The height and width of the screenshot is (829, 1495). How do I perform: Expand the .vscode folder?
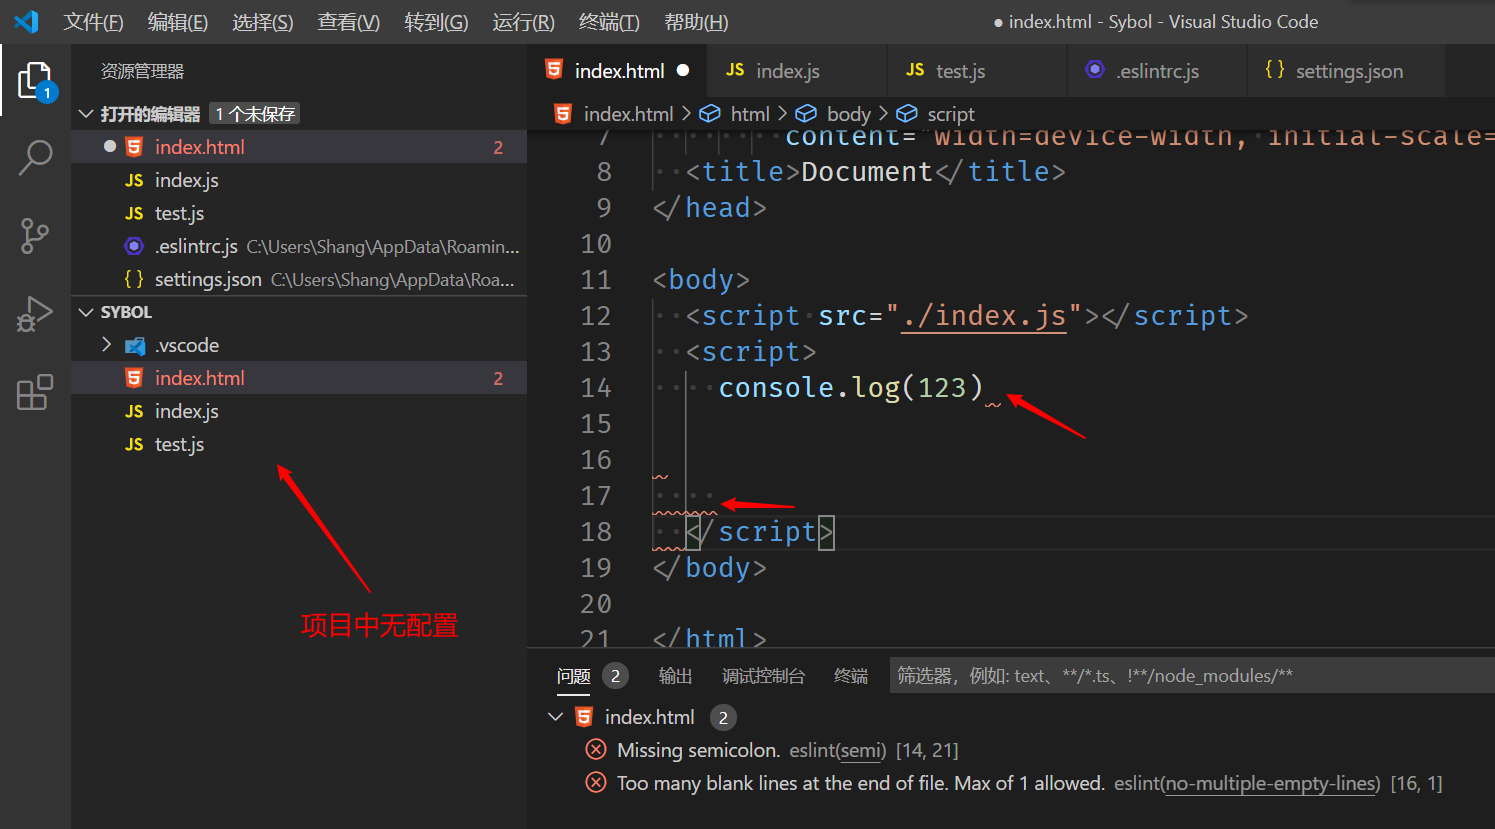tap(107, 345)
